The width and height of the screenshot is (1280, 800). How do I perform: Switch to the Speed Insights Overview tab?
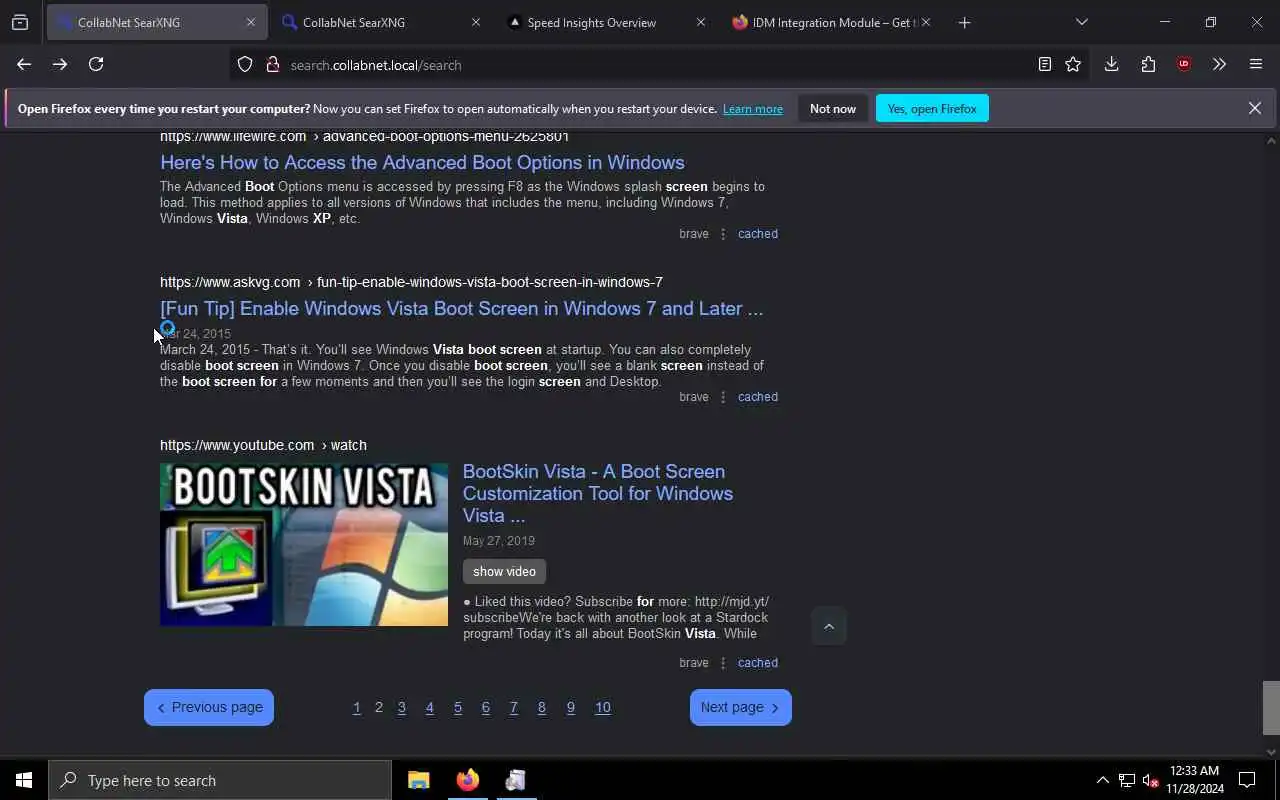(x=606, y=22)
